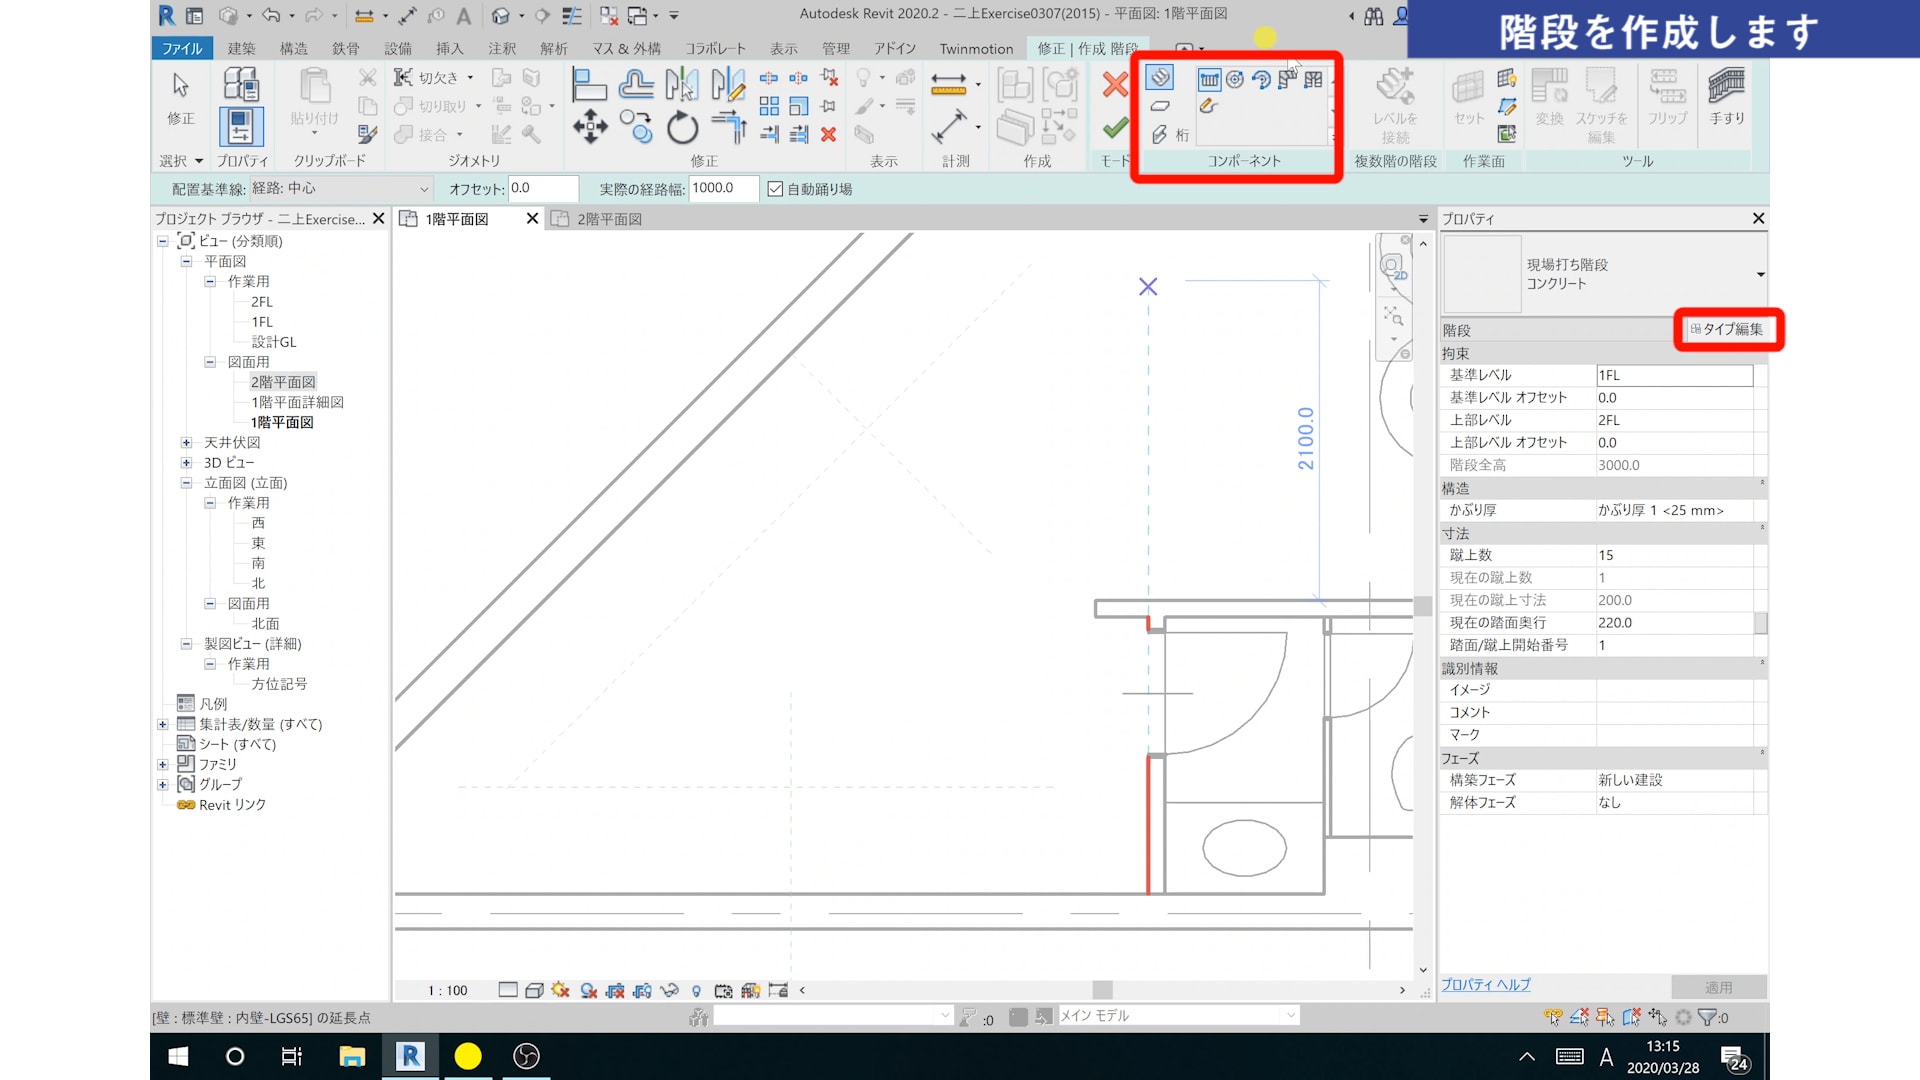Open the プロパティ ヘルプ link

click(x=1485, y=984)
